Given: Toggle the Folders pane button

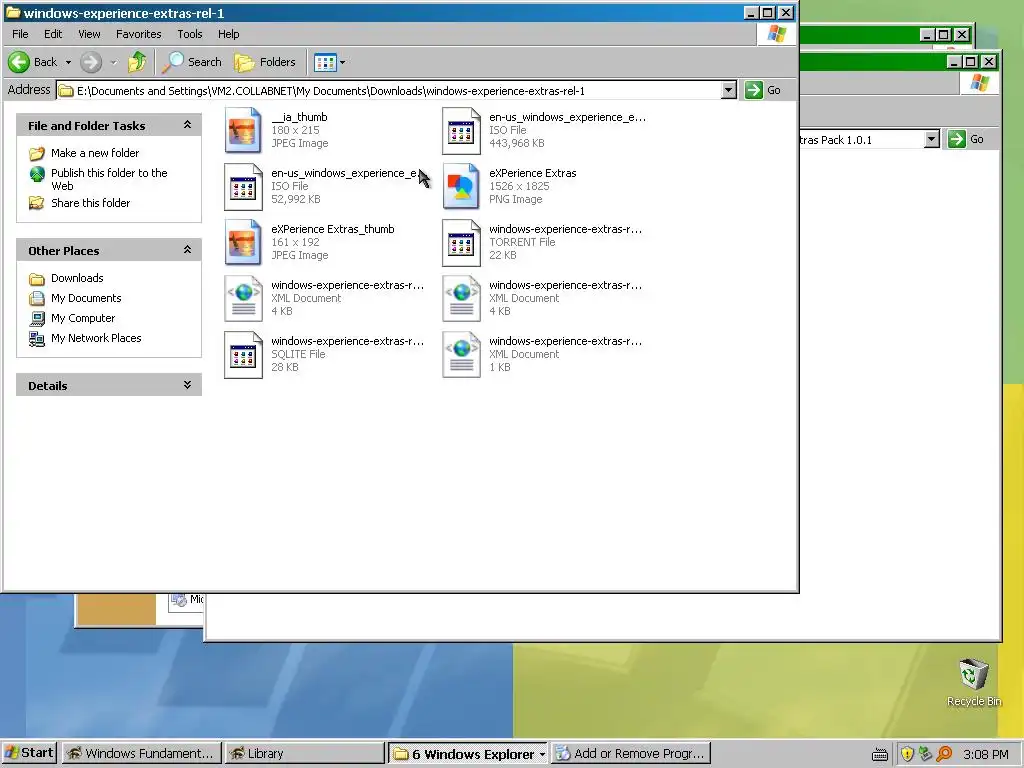Looking at the screenshot, I should coord(265,62).
